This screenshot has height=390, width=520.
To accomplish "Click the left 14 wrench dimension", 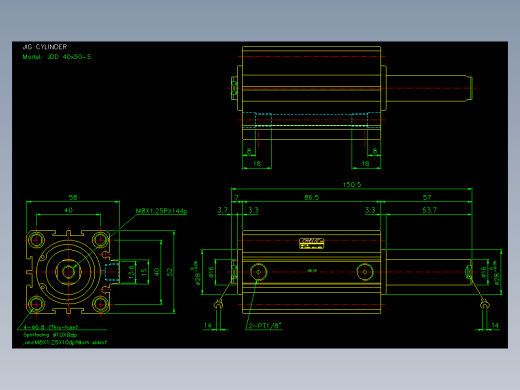I will coord(208,325).
